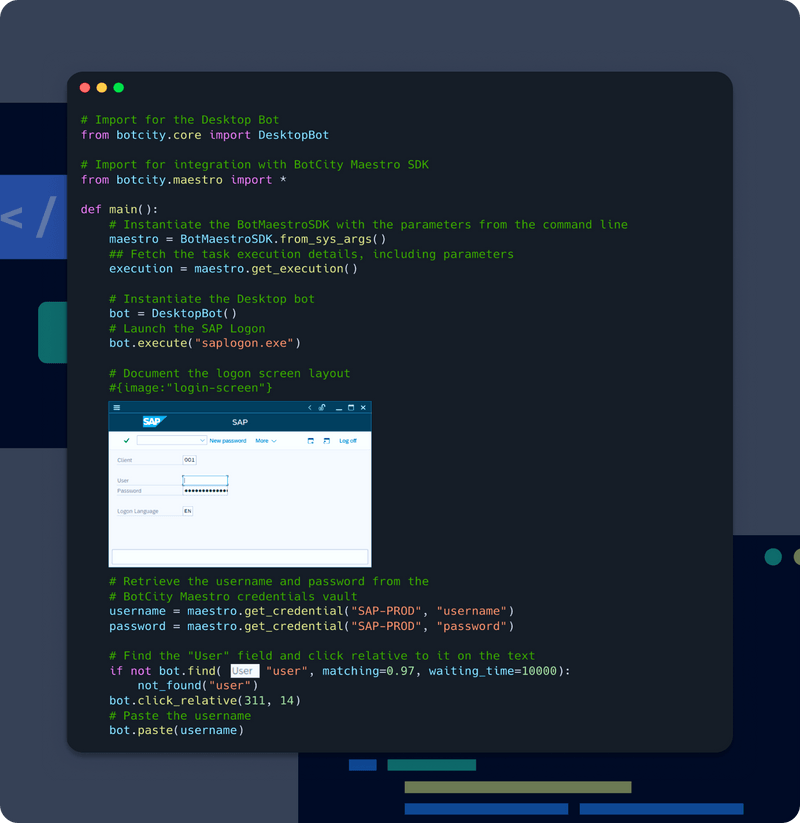Click the padlock icon in SAP title bar
Image resolution: width=800 pixels, height=823 pixels.
click(322, 408)
